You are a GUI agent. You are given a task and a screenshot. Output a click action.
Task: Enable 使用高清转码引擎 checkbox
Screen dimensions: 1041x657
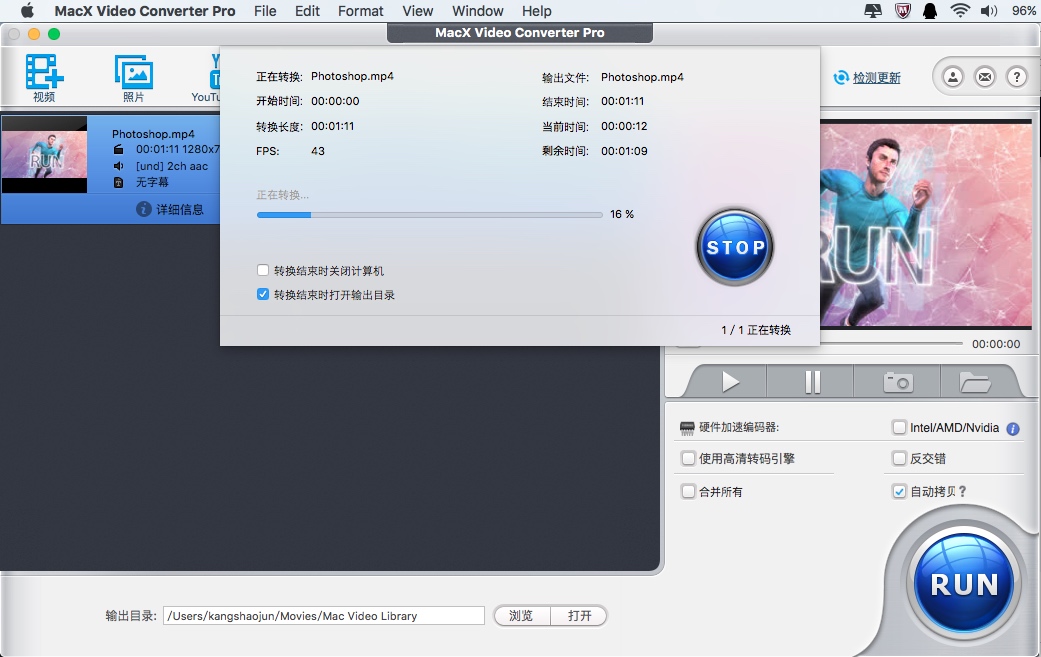[688, 458]
